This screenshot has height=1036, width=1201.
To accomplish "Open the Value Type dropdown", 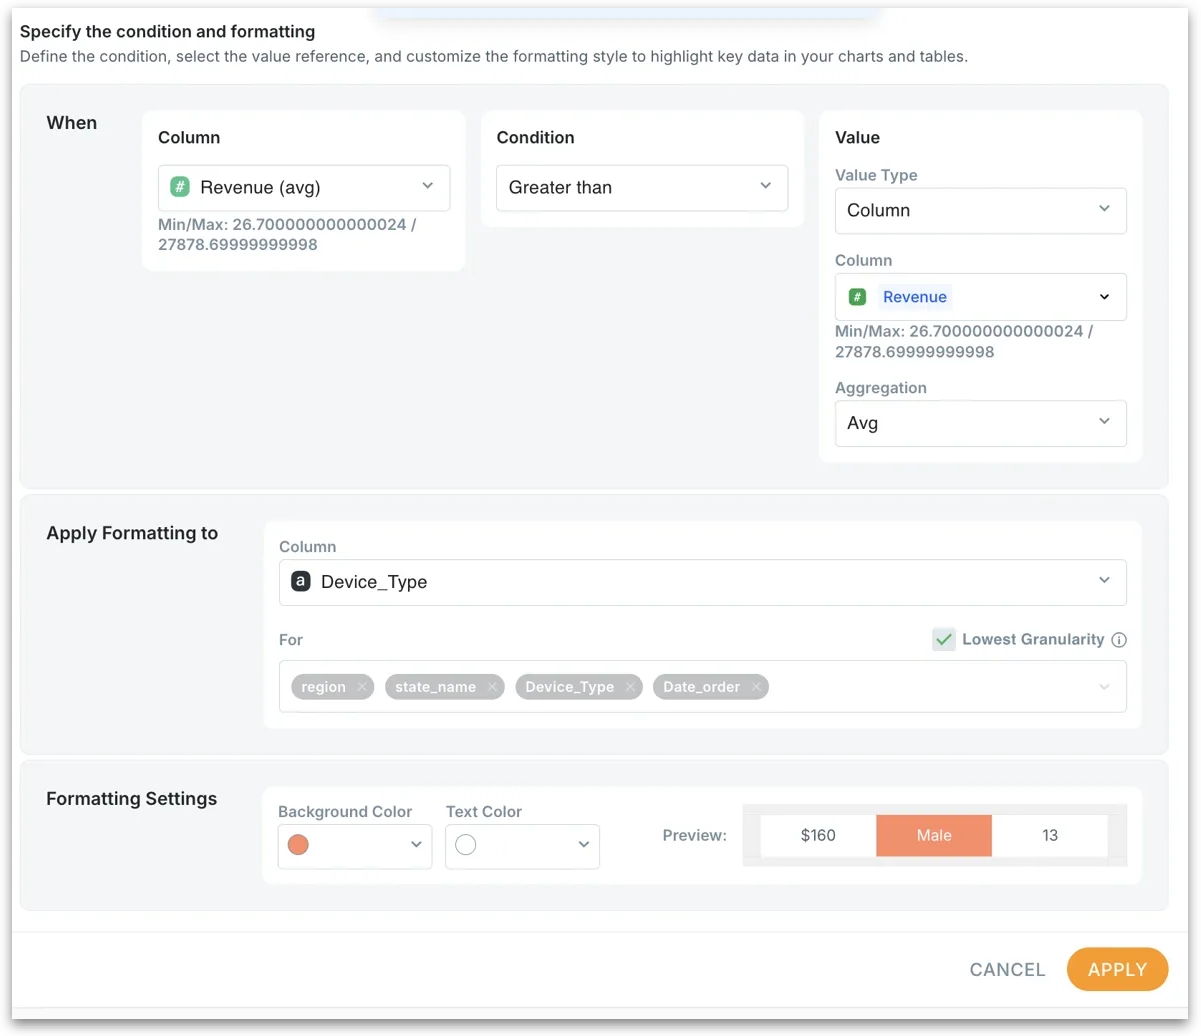I will [980, 210].
